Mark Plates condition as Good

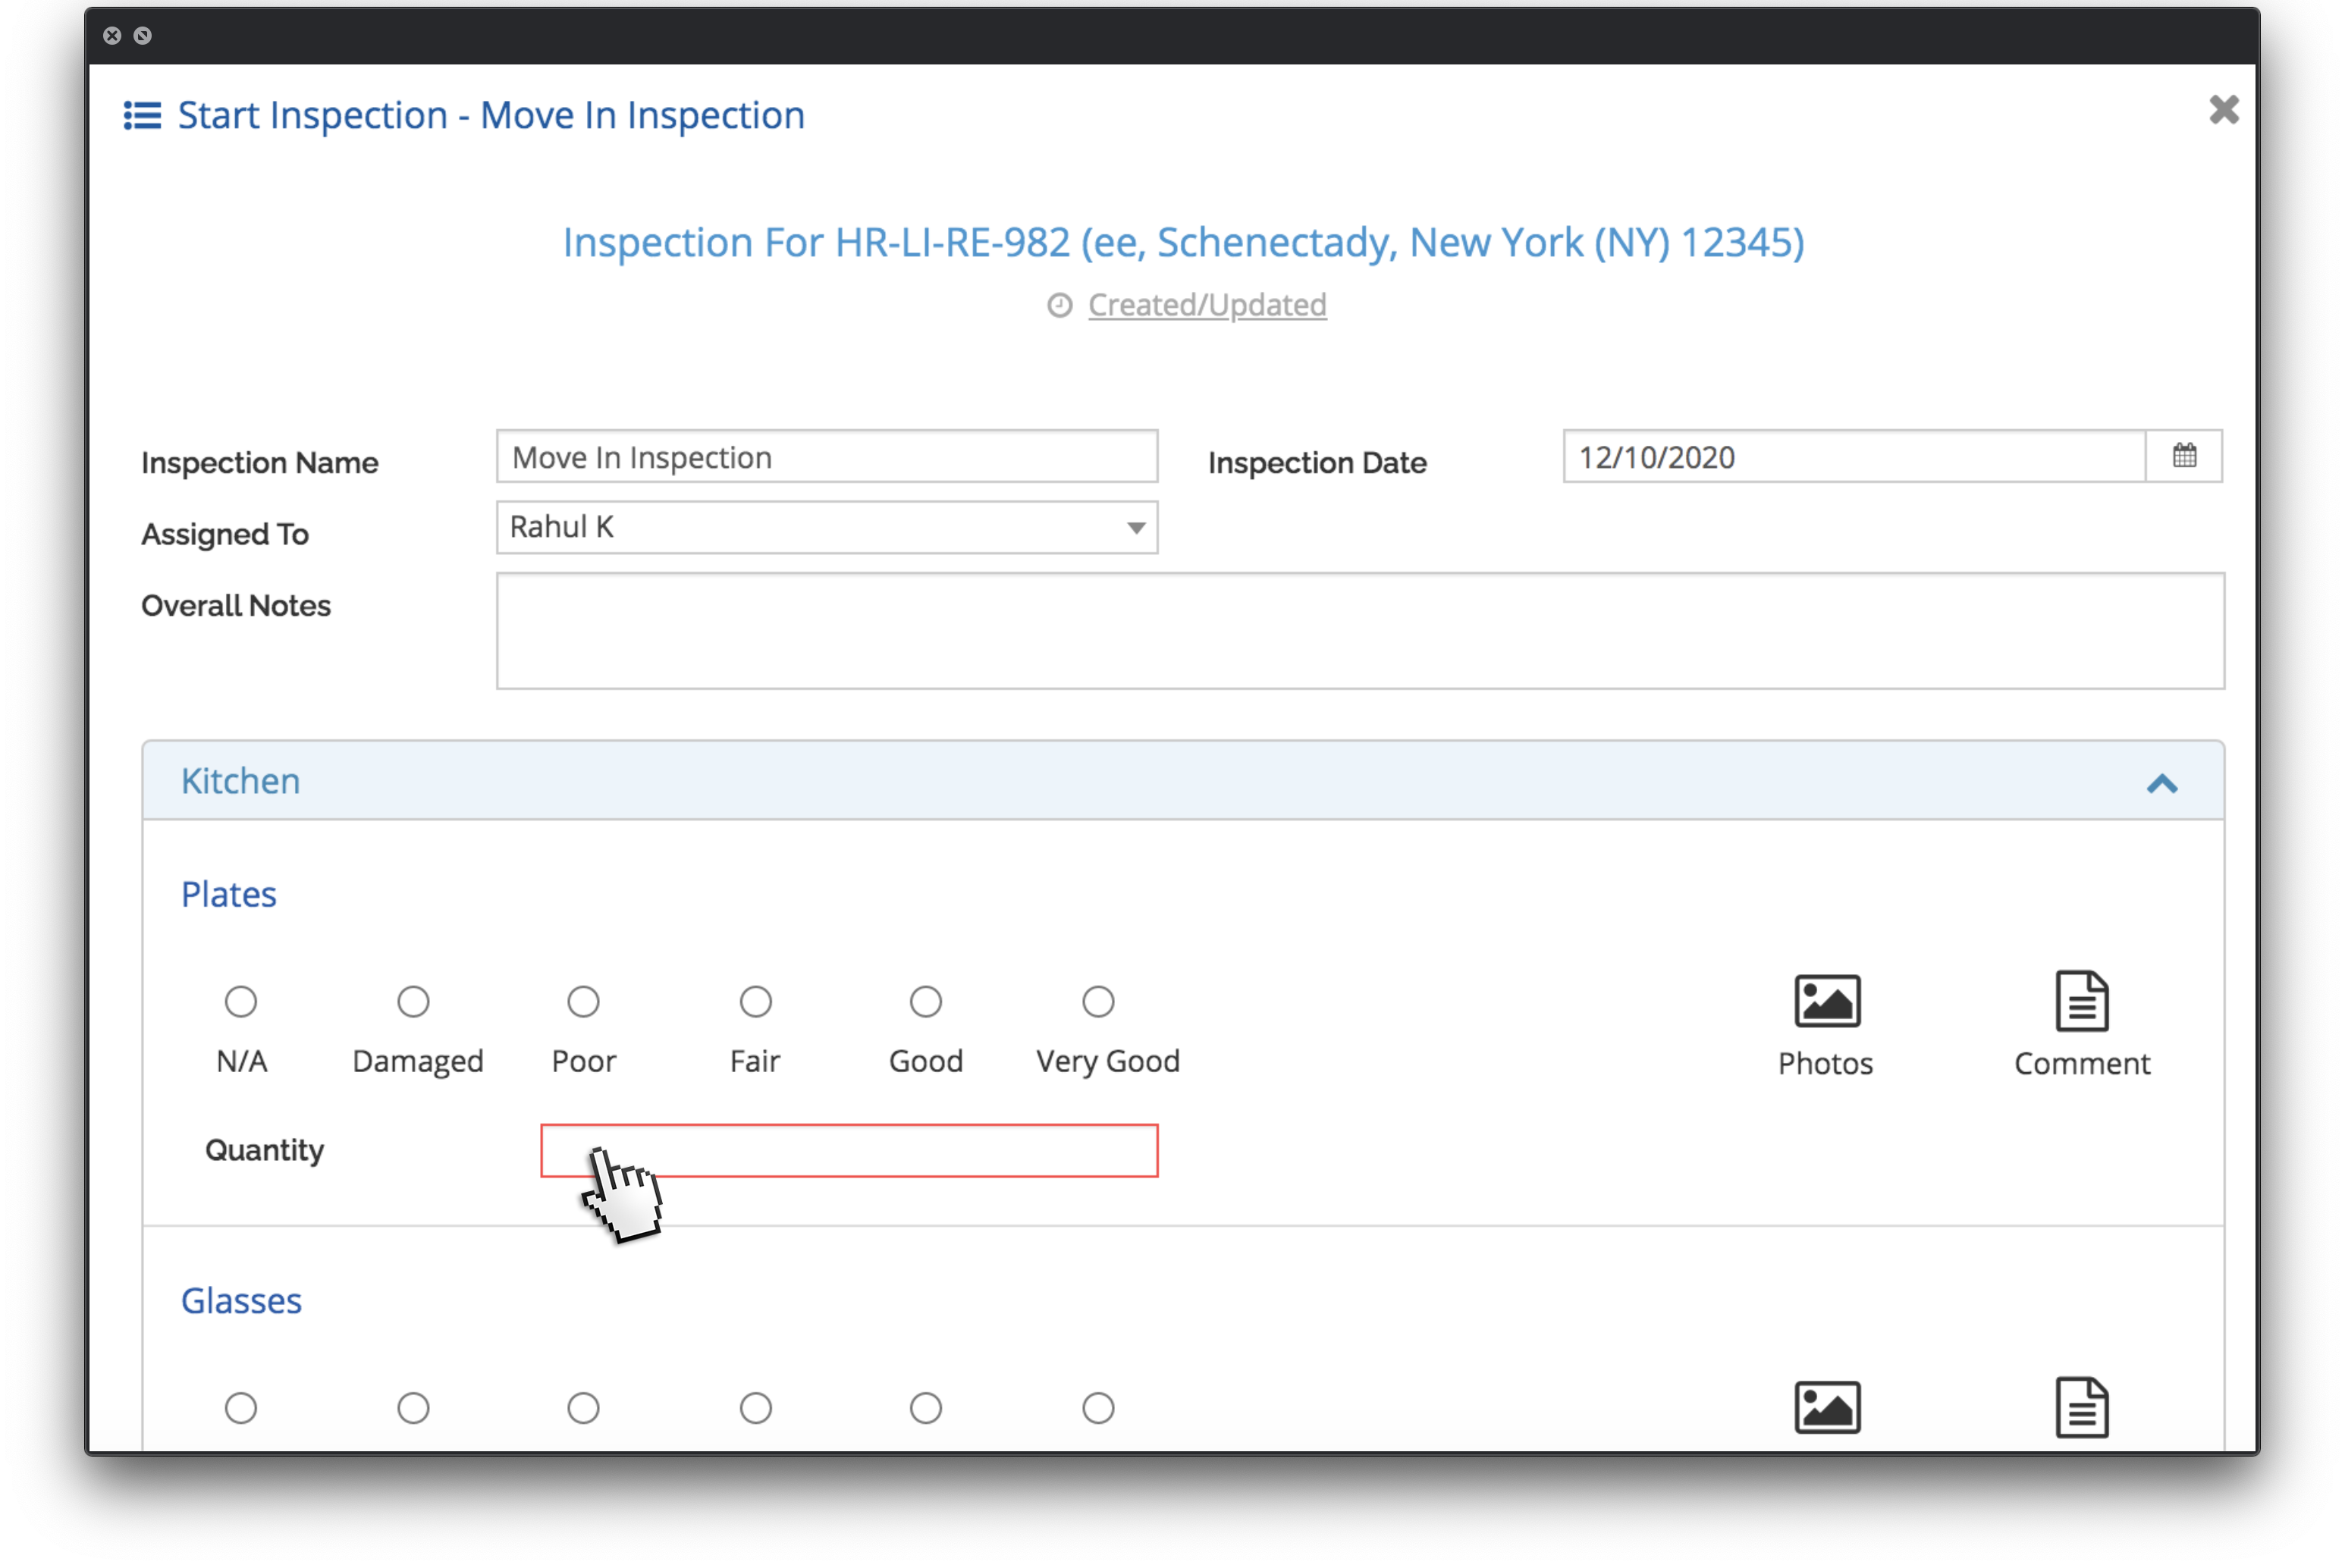pos(926,1001)
